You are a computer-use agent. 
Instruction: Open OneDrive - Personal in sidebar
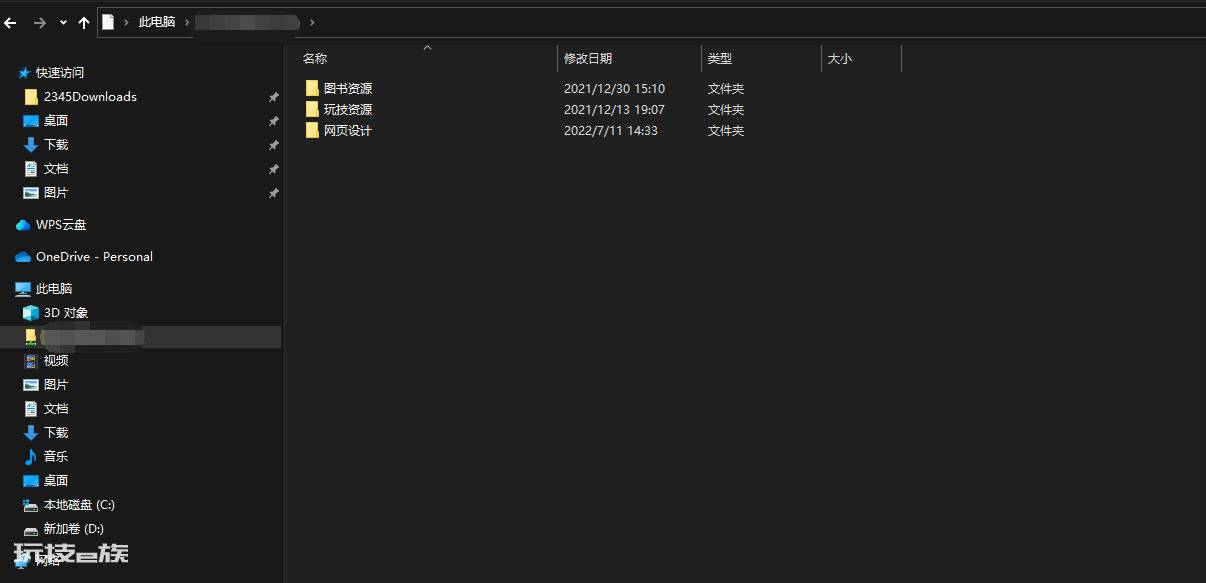[x=94, y=256]
